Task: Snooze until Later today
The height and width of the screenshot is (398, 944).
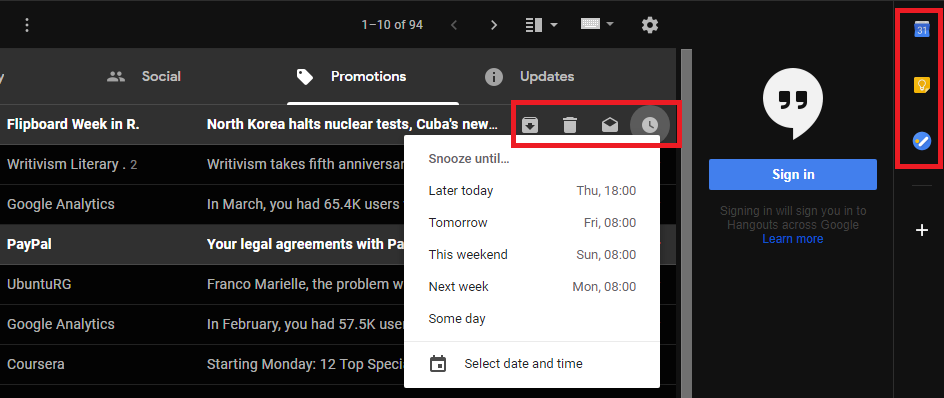Action: pos(532,191)
